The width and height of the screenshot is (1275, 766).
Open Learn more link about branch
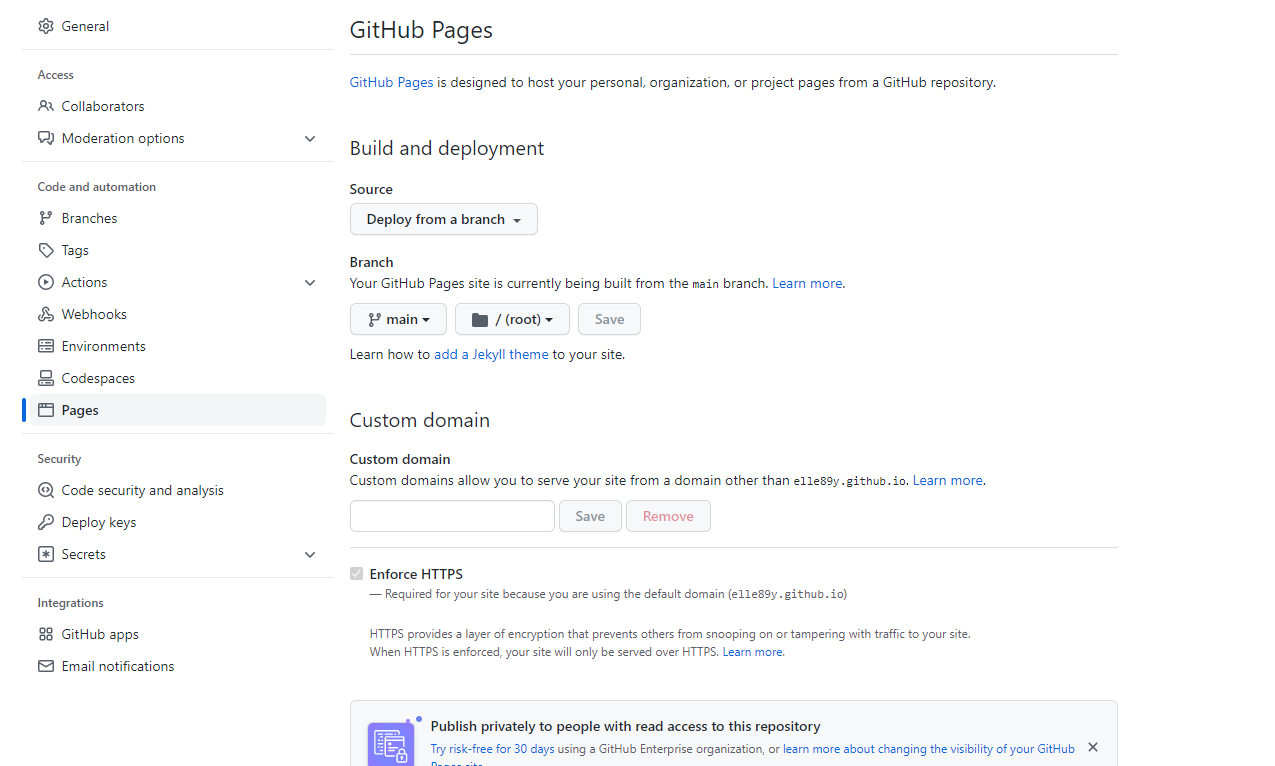tap(807, 283)
